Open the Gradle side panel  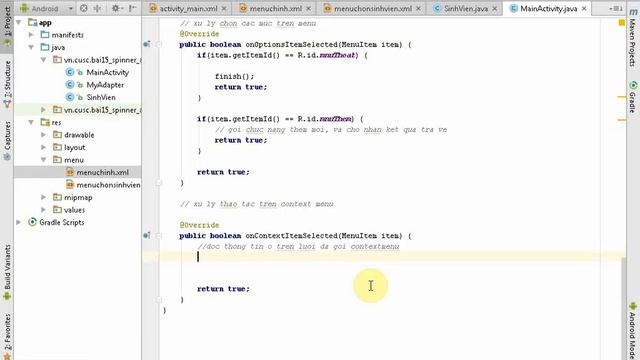coord(633,97)
